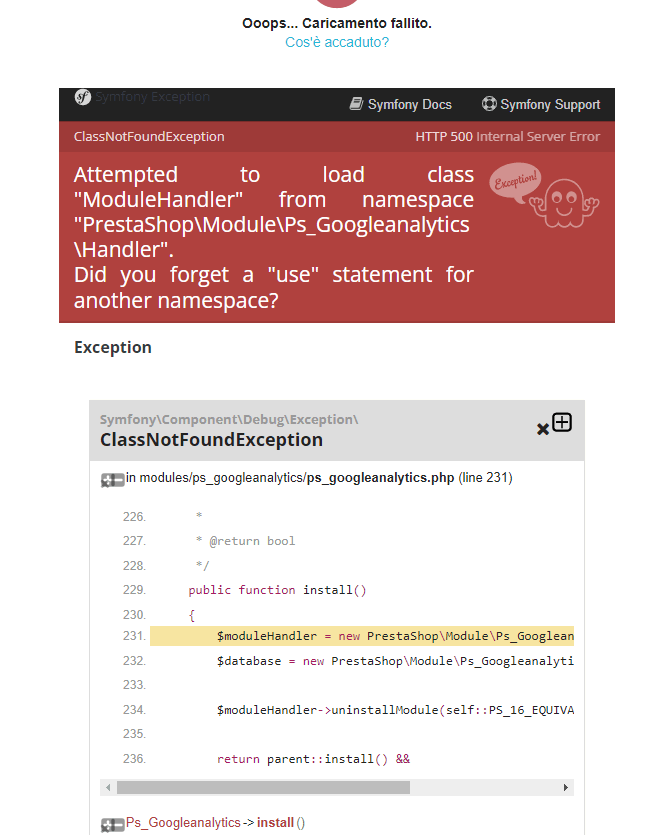Click code line 229 "public function install()"
Screen dimensions: 657x835
click(277, 590)
